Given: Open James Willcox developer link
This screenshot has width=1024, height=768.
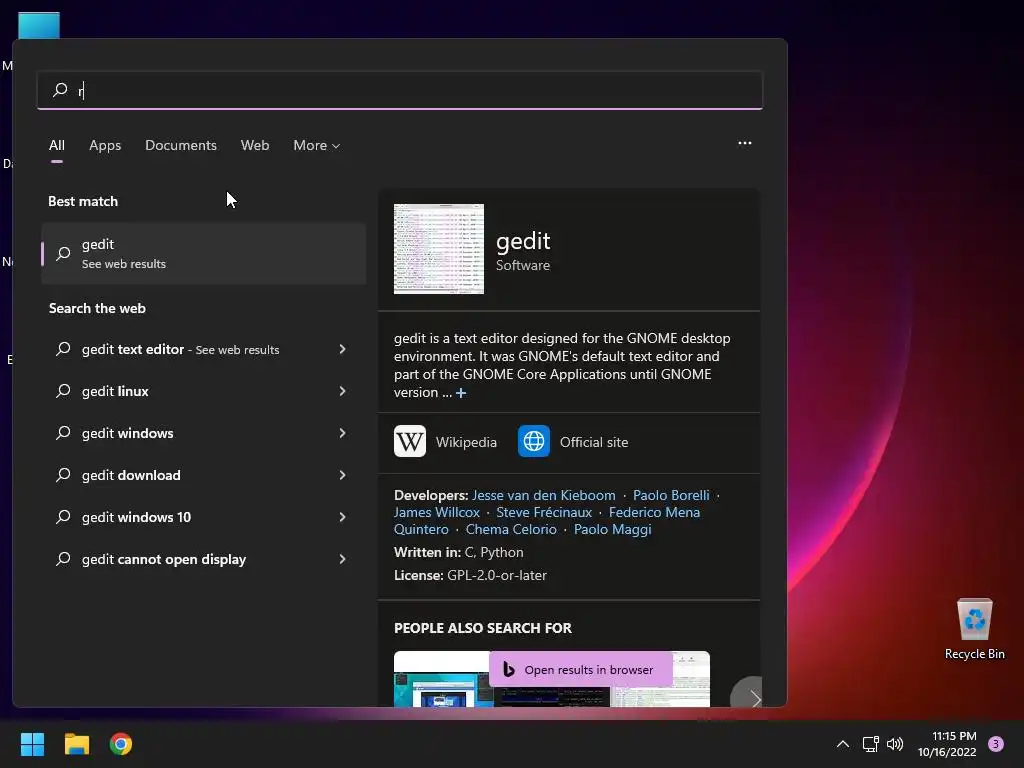Looking at the screenshot, I should 436,512.
